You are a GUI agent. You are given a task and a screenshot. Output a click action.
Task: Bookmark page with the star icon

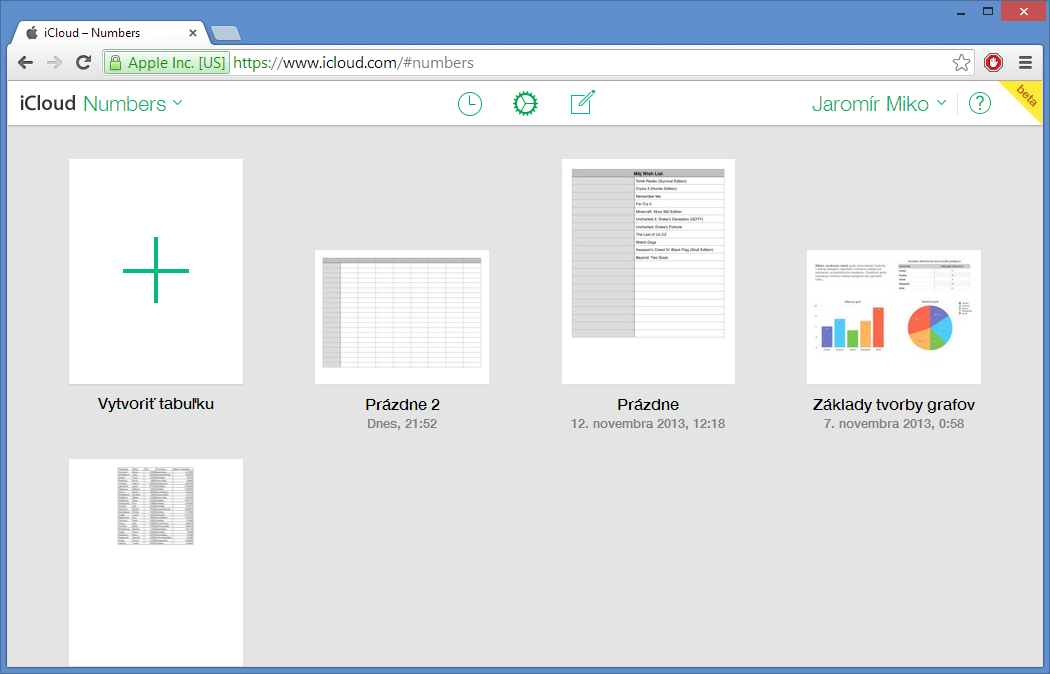point(961,63)
